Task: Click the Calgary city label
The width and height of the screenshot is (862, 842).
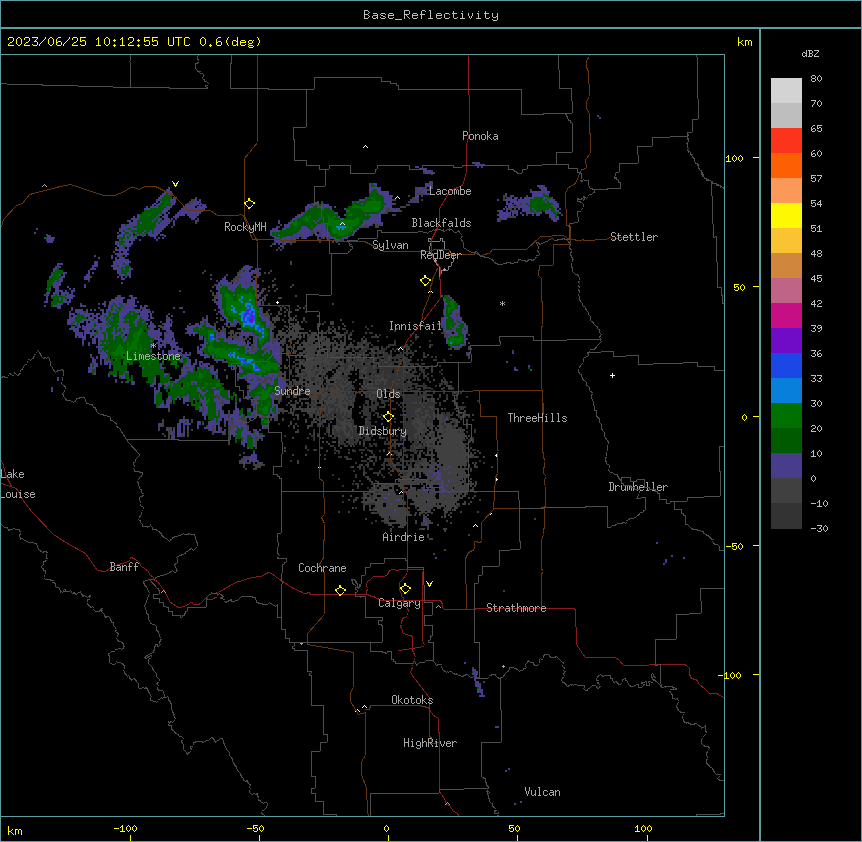Action: click(x=399, y=603)
